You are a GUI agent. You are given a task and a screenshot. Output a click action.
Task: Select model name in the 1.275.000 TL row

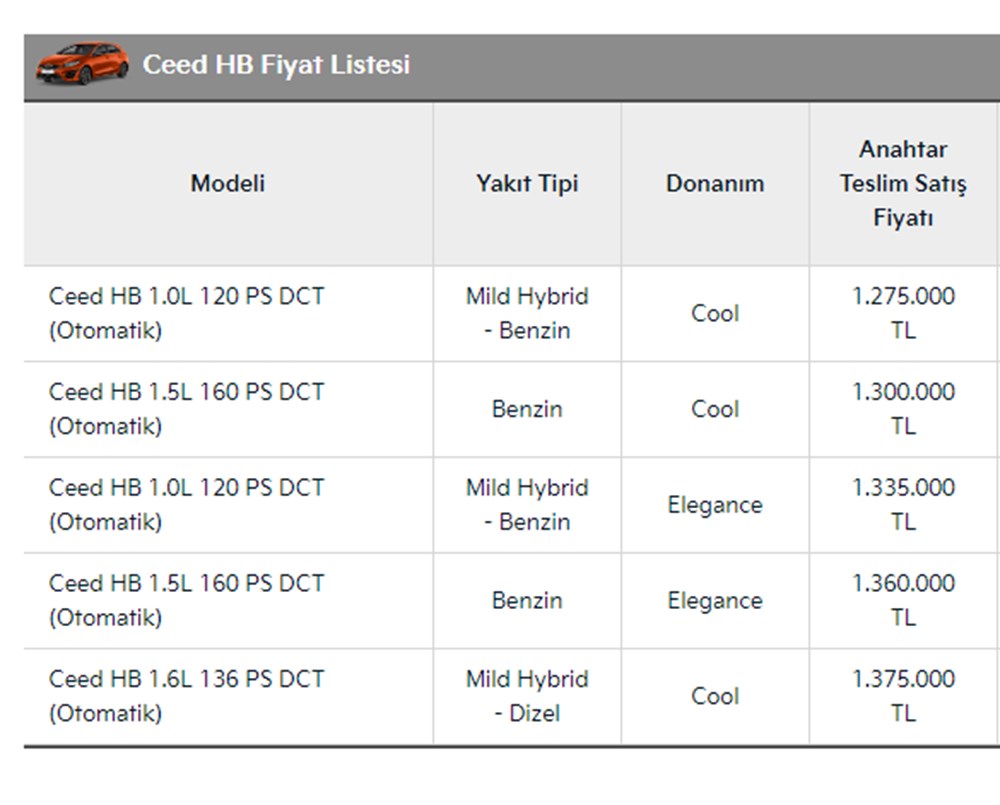(186, 313)
